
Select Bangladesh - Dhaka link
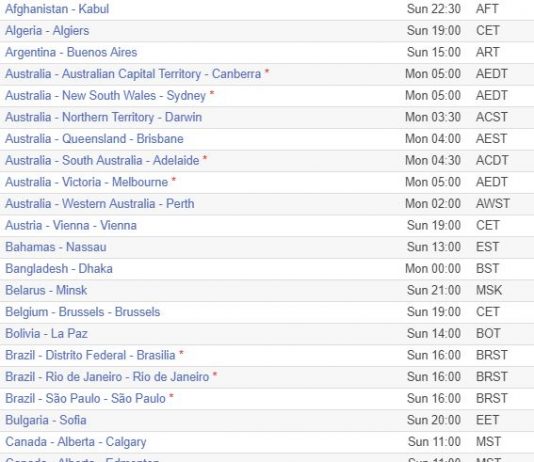coord(59,269)
